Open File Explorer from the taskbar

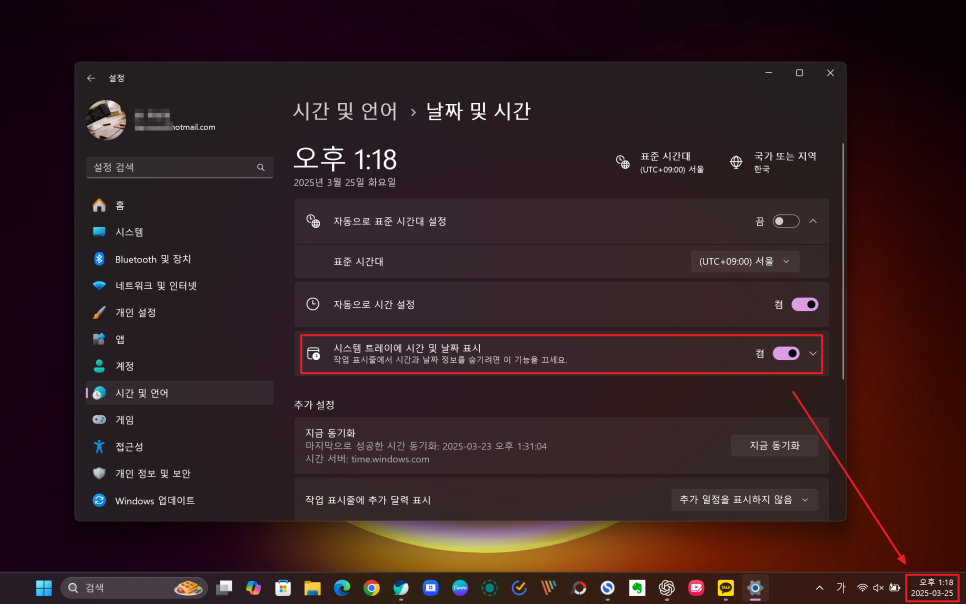(x=312, y=588)
